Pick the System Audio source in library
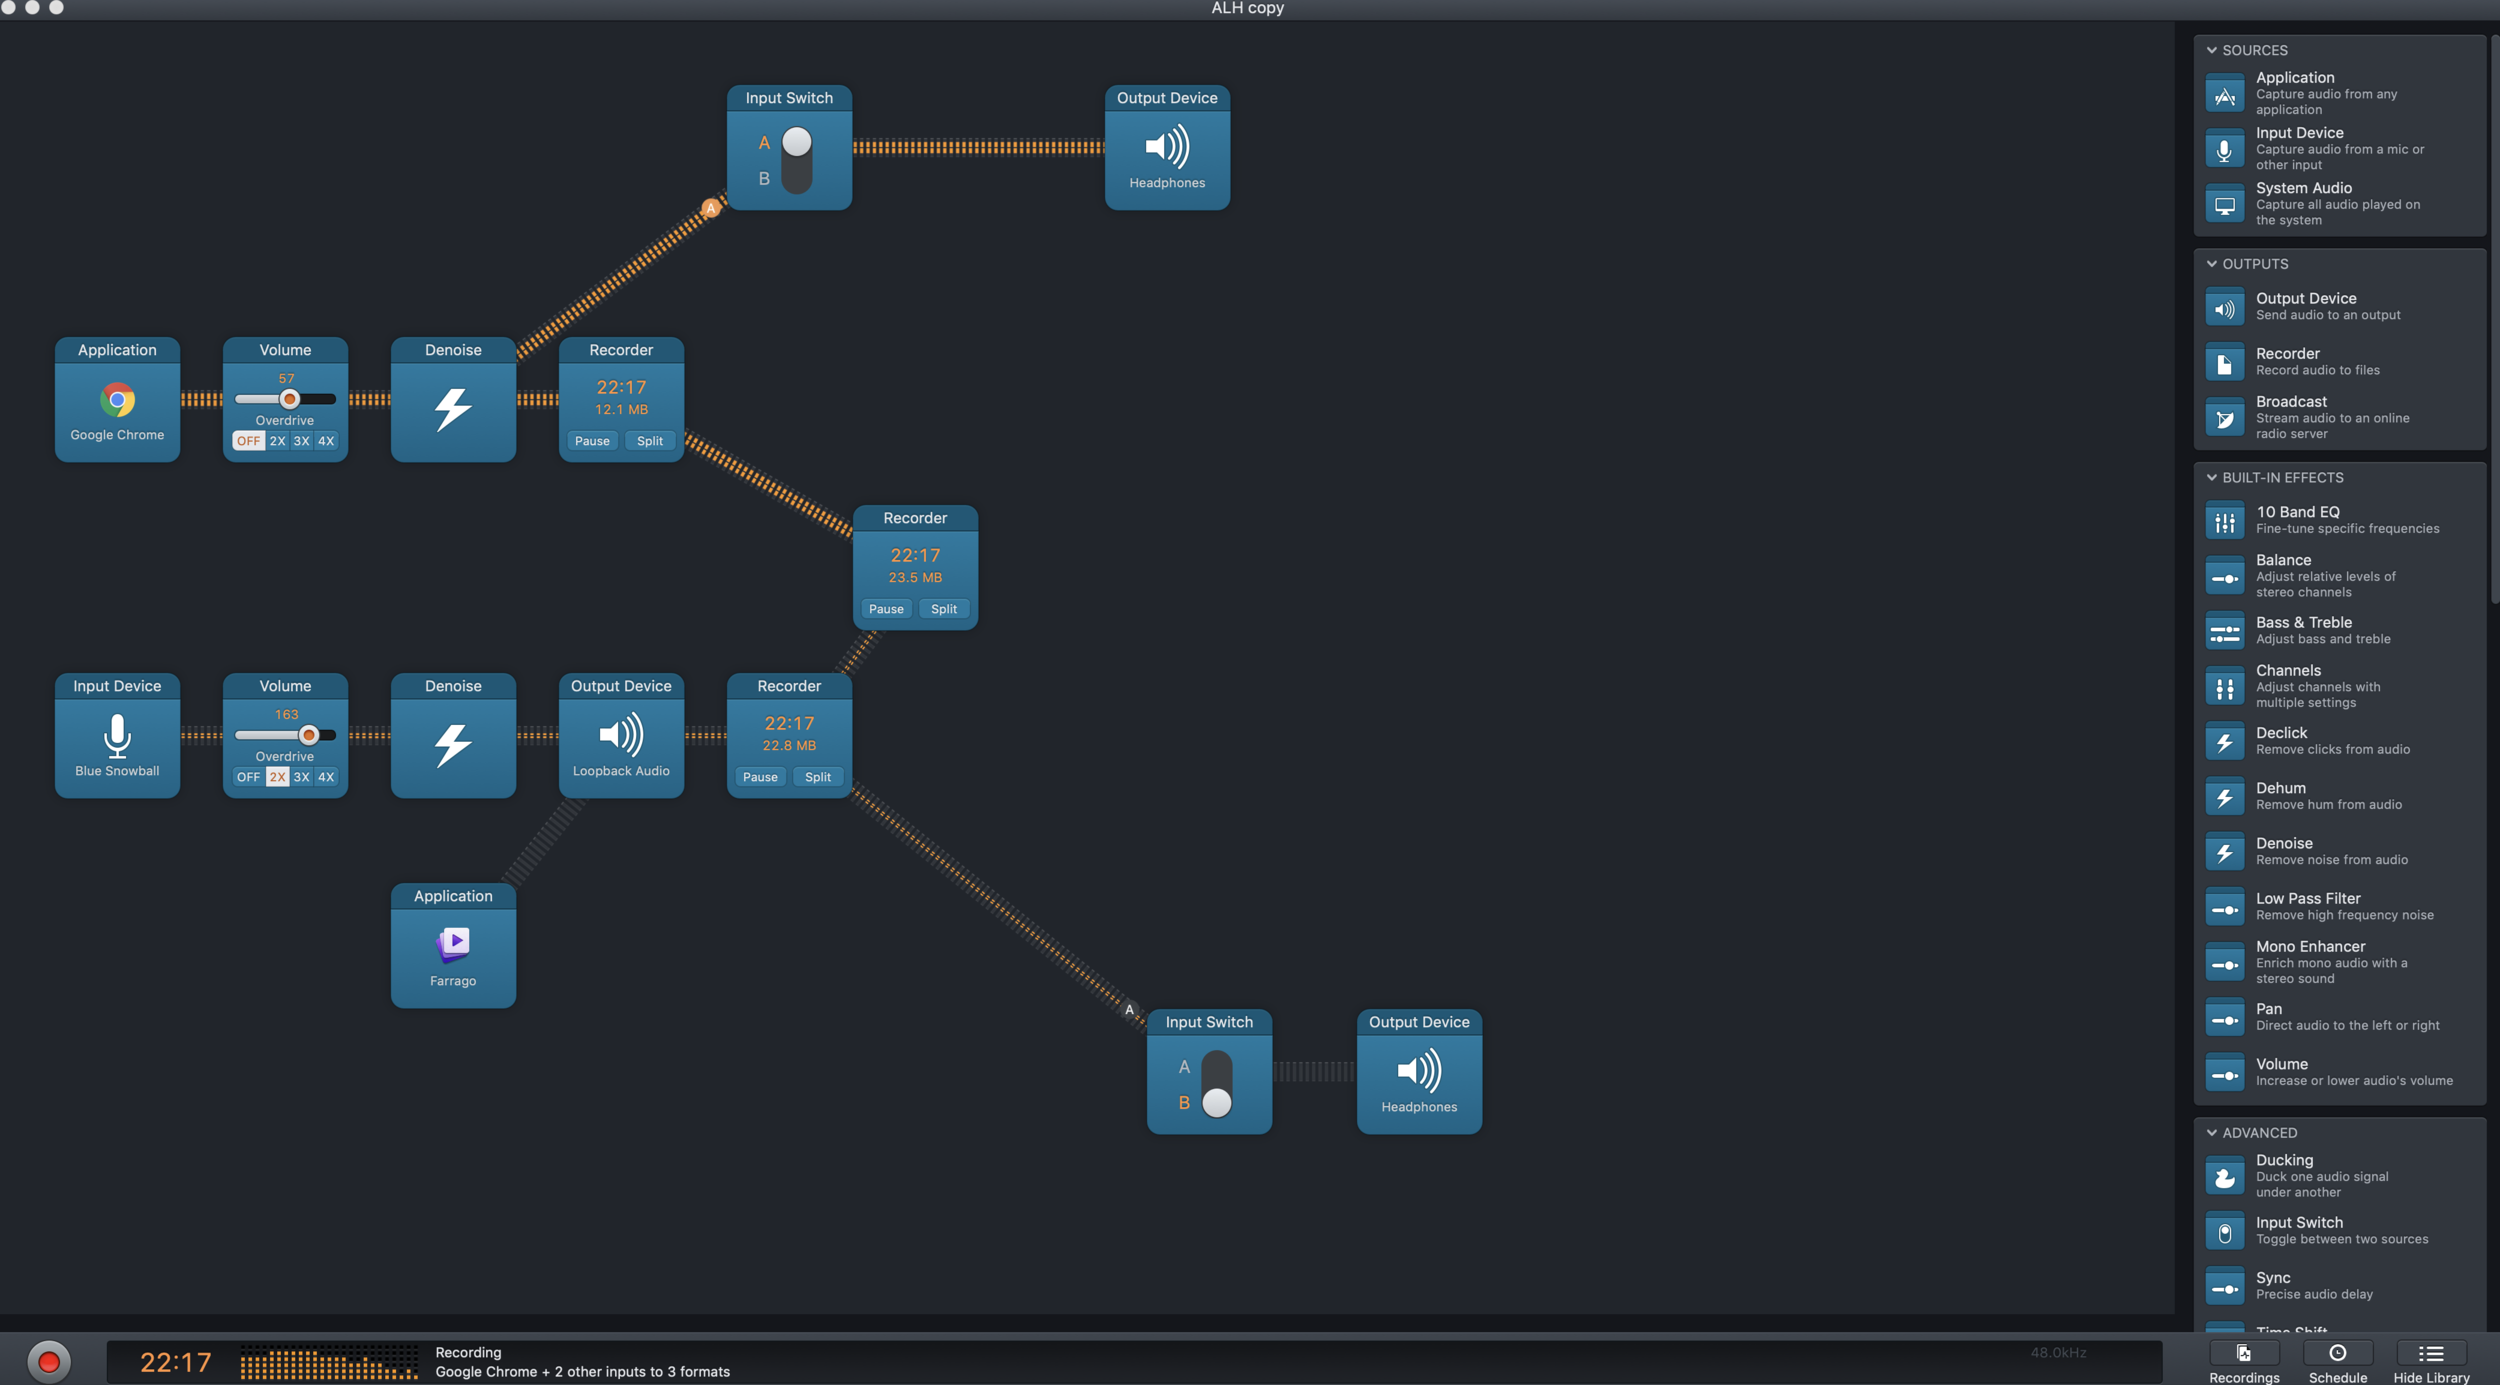Viewport: 2500px width, 1385px height. coord(2339,204)
